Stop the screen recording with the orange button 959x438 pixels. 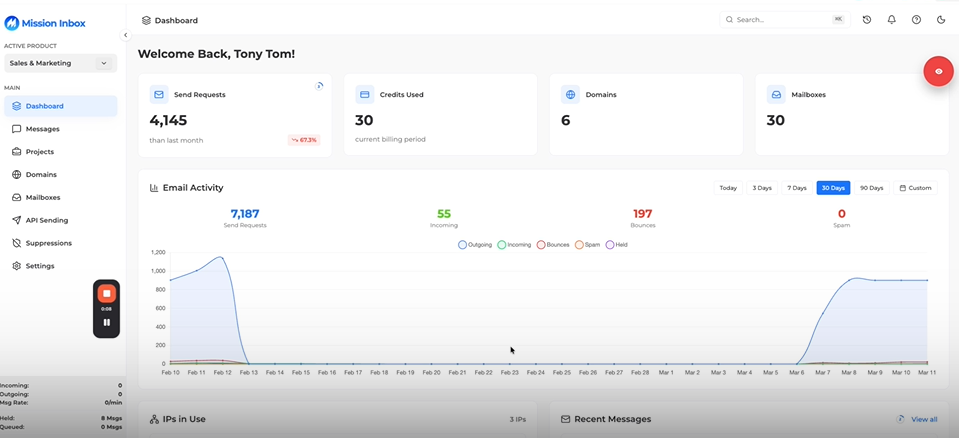coord(106,294)
